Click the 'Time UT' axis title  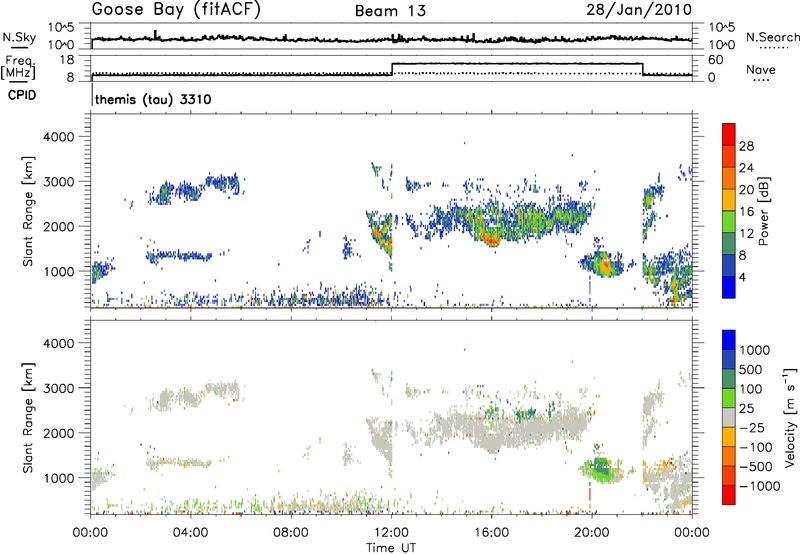[x=391, y=548]
